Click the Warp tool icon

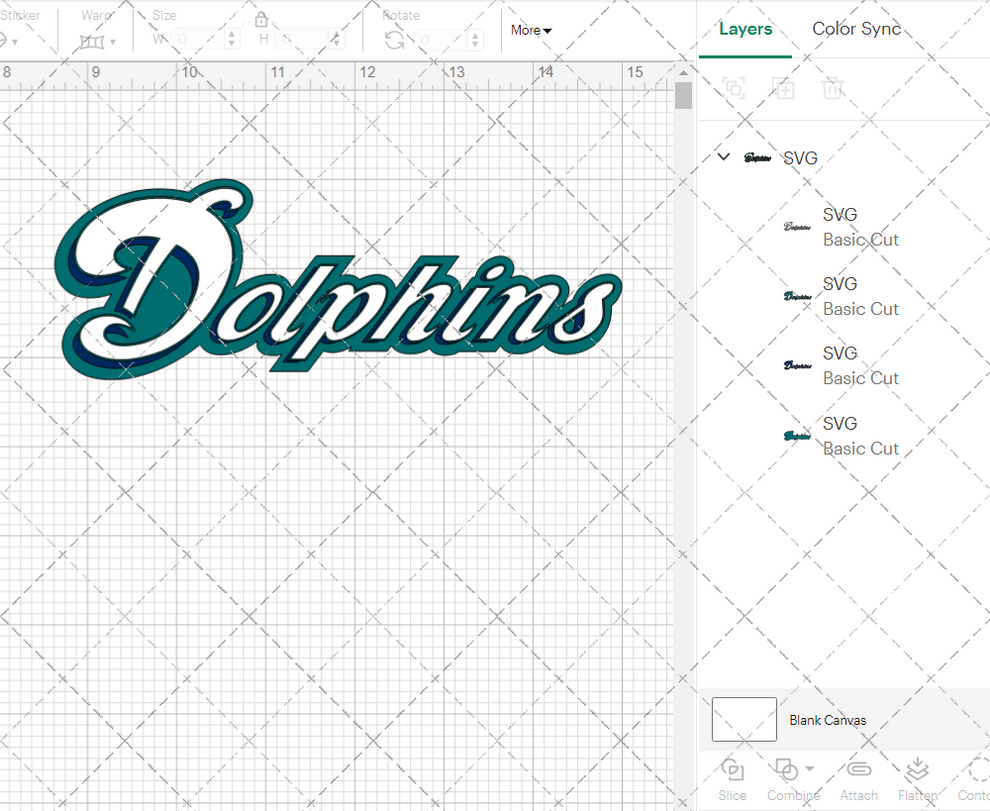point(93,41)
